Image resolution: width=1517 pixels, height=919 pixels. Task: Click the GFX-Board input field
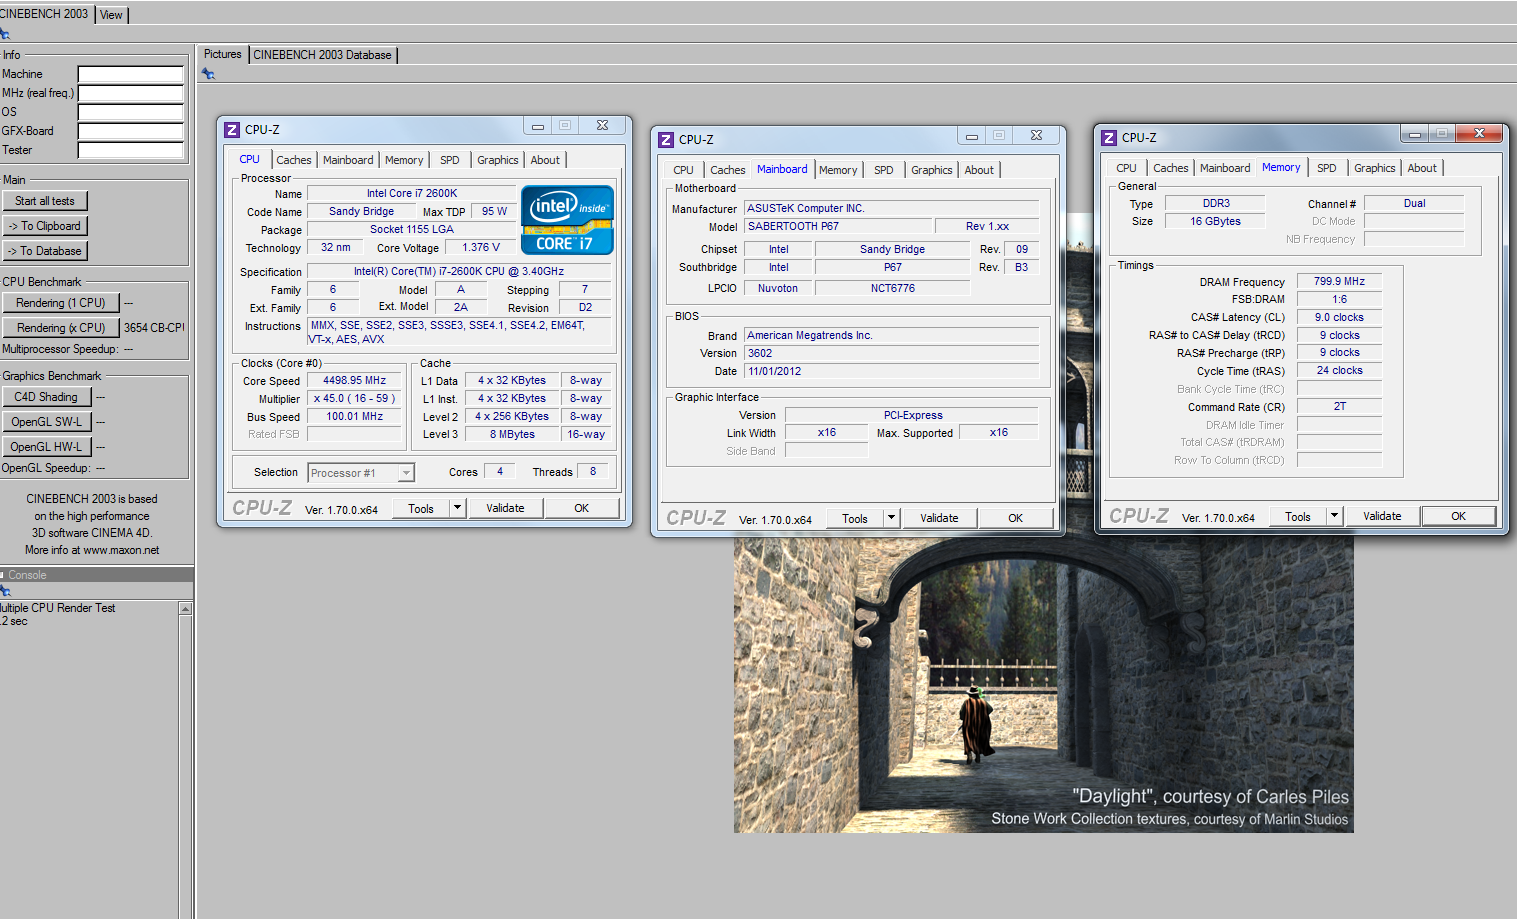point(131,131)
